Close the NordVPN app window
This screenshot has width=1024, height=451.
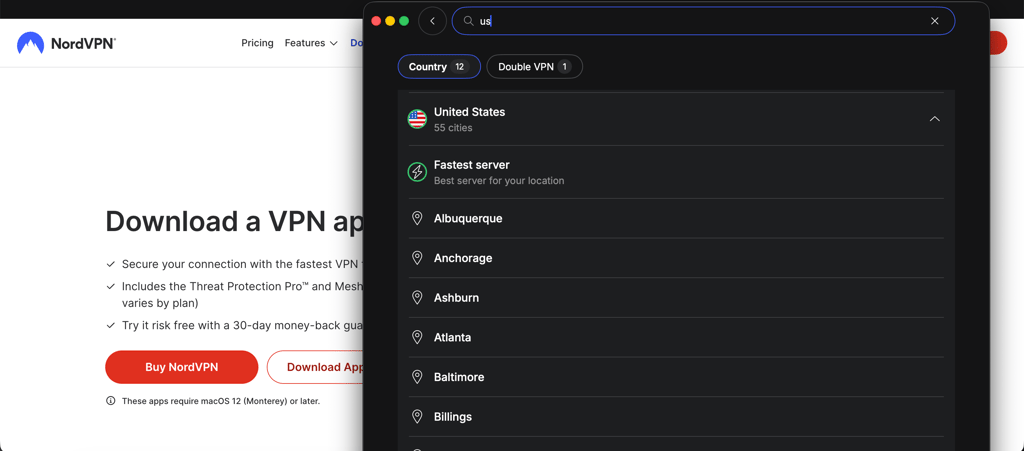(x=376, y=21)
